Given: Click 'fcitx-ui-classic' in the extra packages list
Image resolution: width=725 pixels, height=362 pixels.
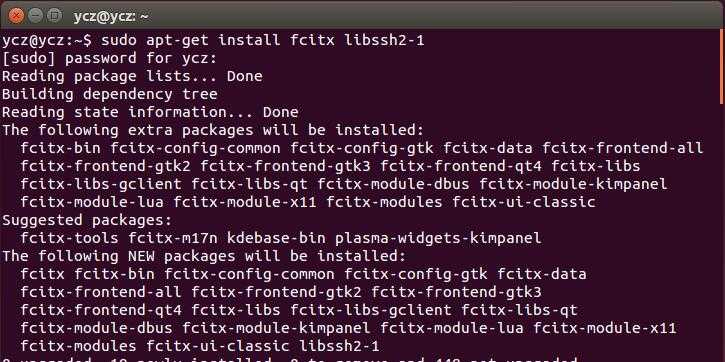Looking at the screenshot, I should click(524, 202).
